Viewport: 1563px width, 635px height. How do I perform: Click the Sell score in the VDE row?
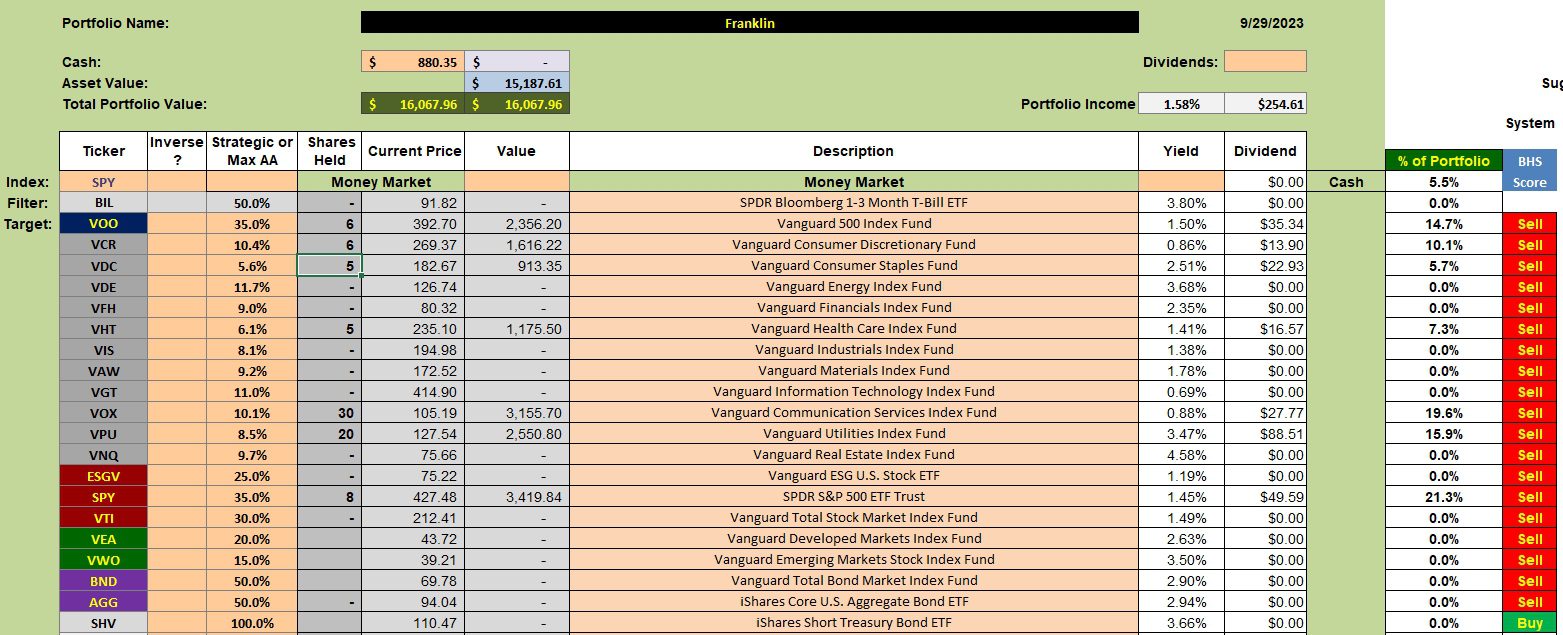pos(1530,287)
